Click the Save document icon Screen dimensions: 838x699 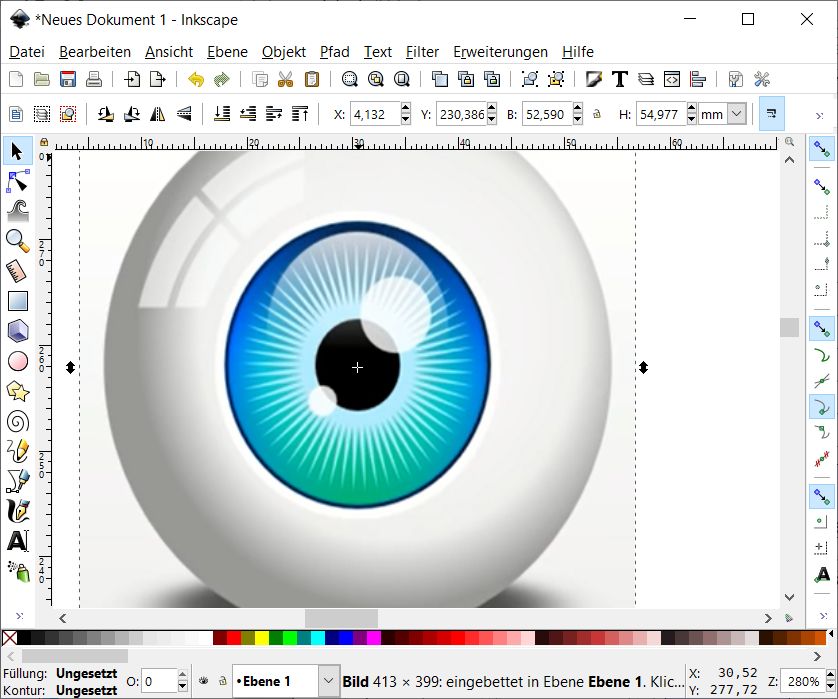click(68, 80)
